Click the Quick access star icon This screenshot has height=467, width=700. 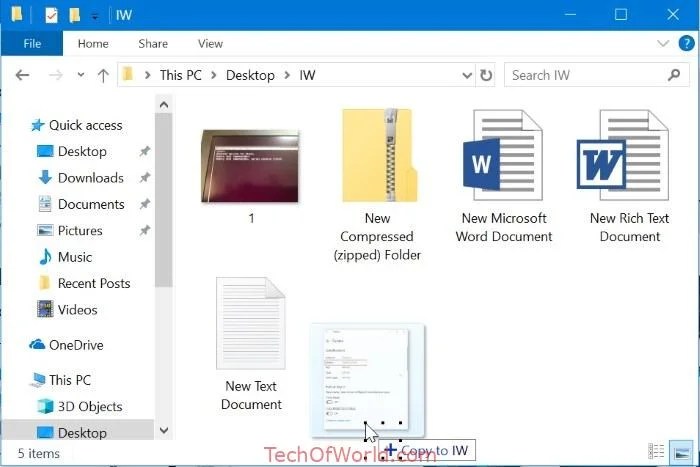[38, 125]
